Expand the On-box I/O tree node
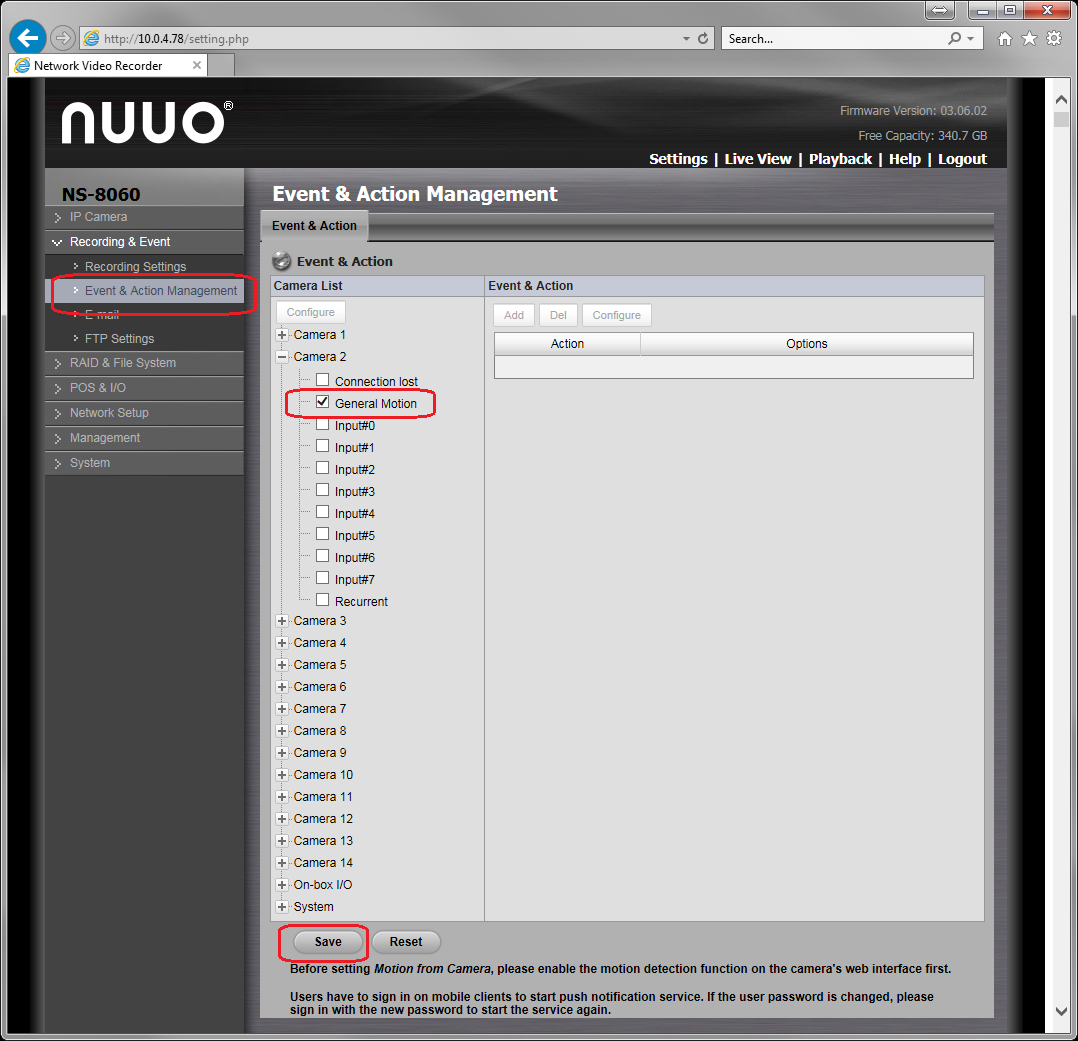Viewport: 1078px width, 1041px height. (x=282, y=885)
